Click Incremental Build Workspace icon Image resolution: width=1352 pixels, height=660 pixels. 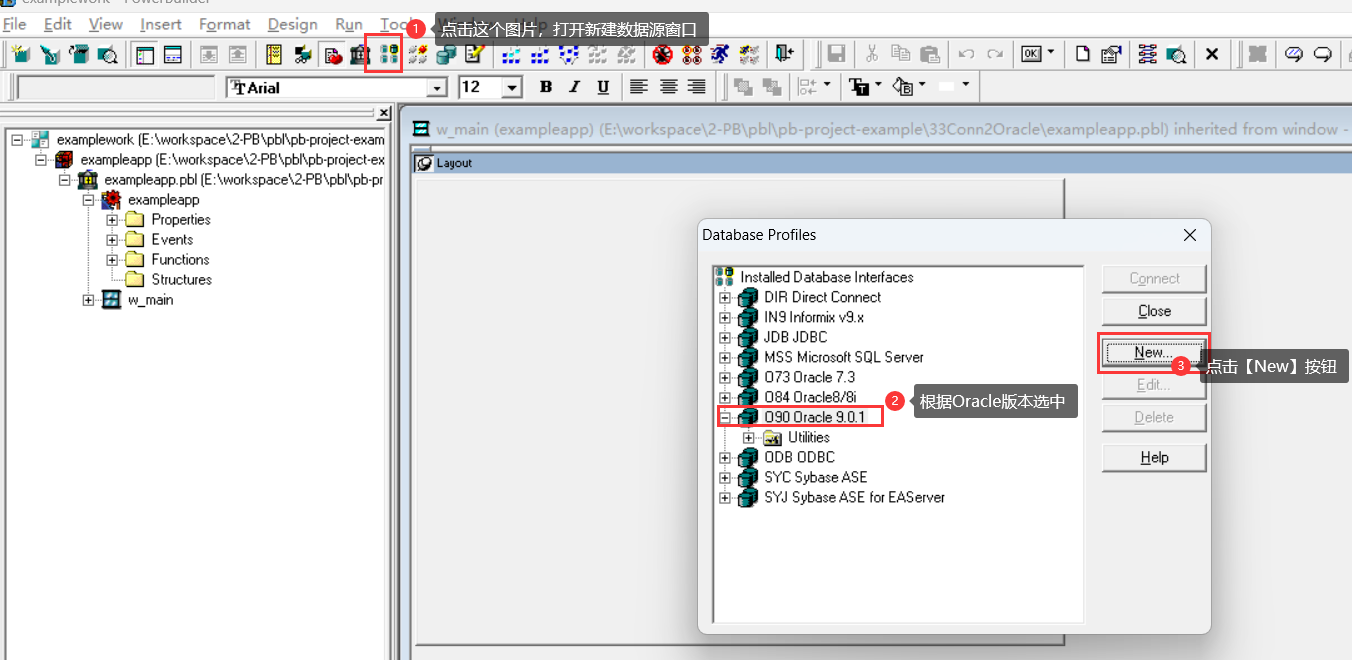tap(511, 54)
